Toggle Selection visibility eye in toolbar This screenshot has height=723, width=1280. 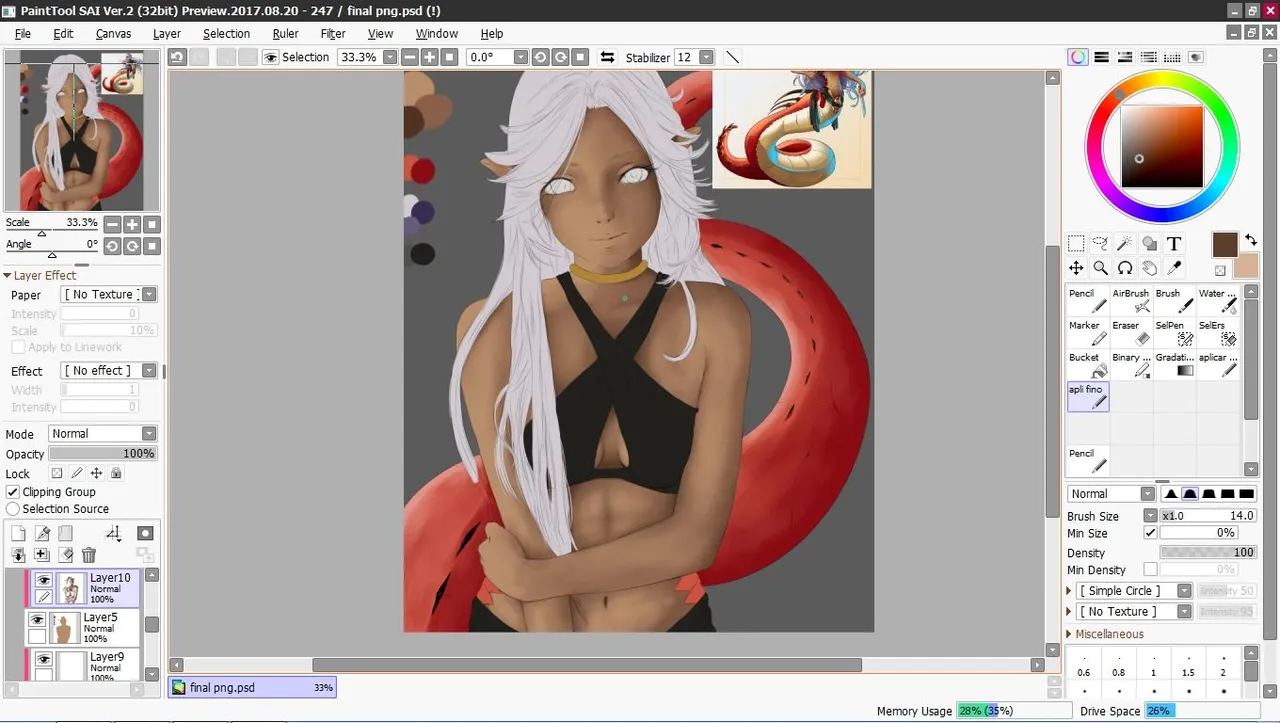pyautogui.click(x=270, y=57)
